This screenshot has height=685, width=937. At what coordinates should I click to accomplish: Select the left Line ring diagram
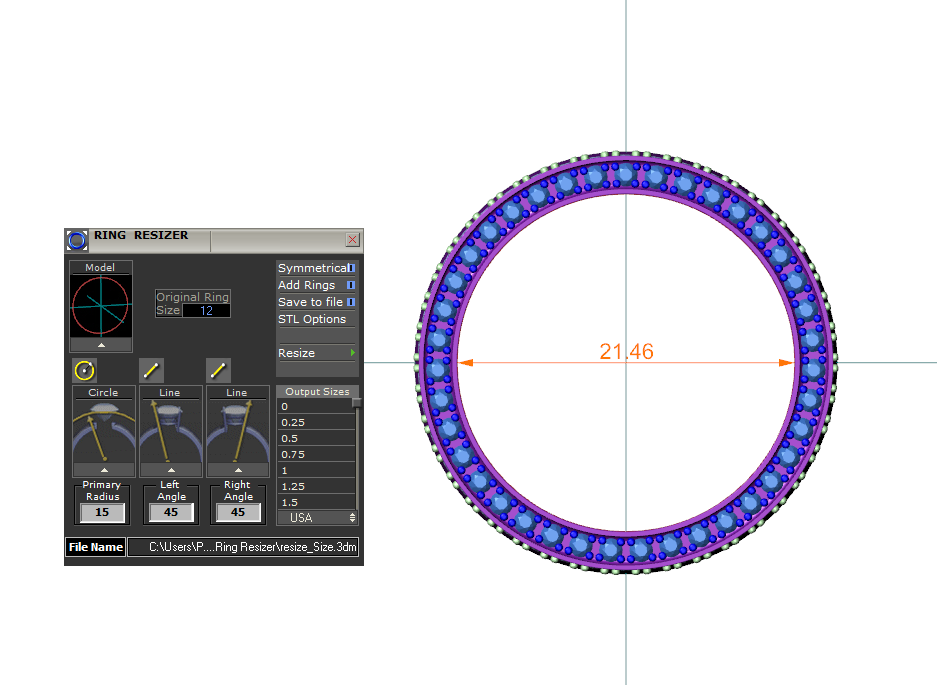pos(170,430)
